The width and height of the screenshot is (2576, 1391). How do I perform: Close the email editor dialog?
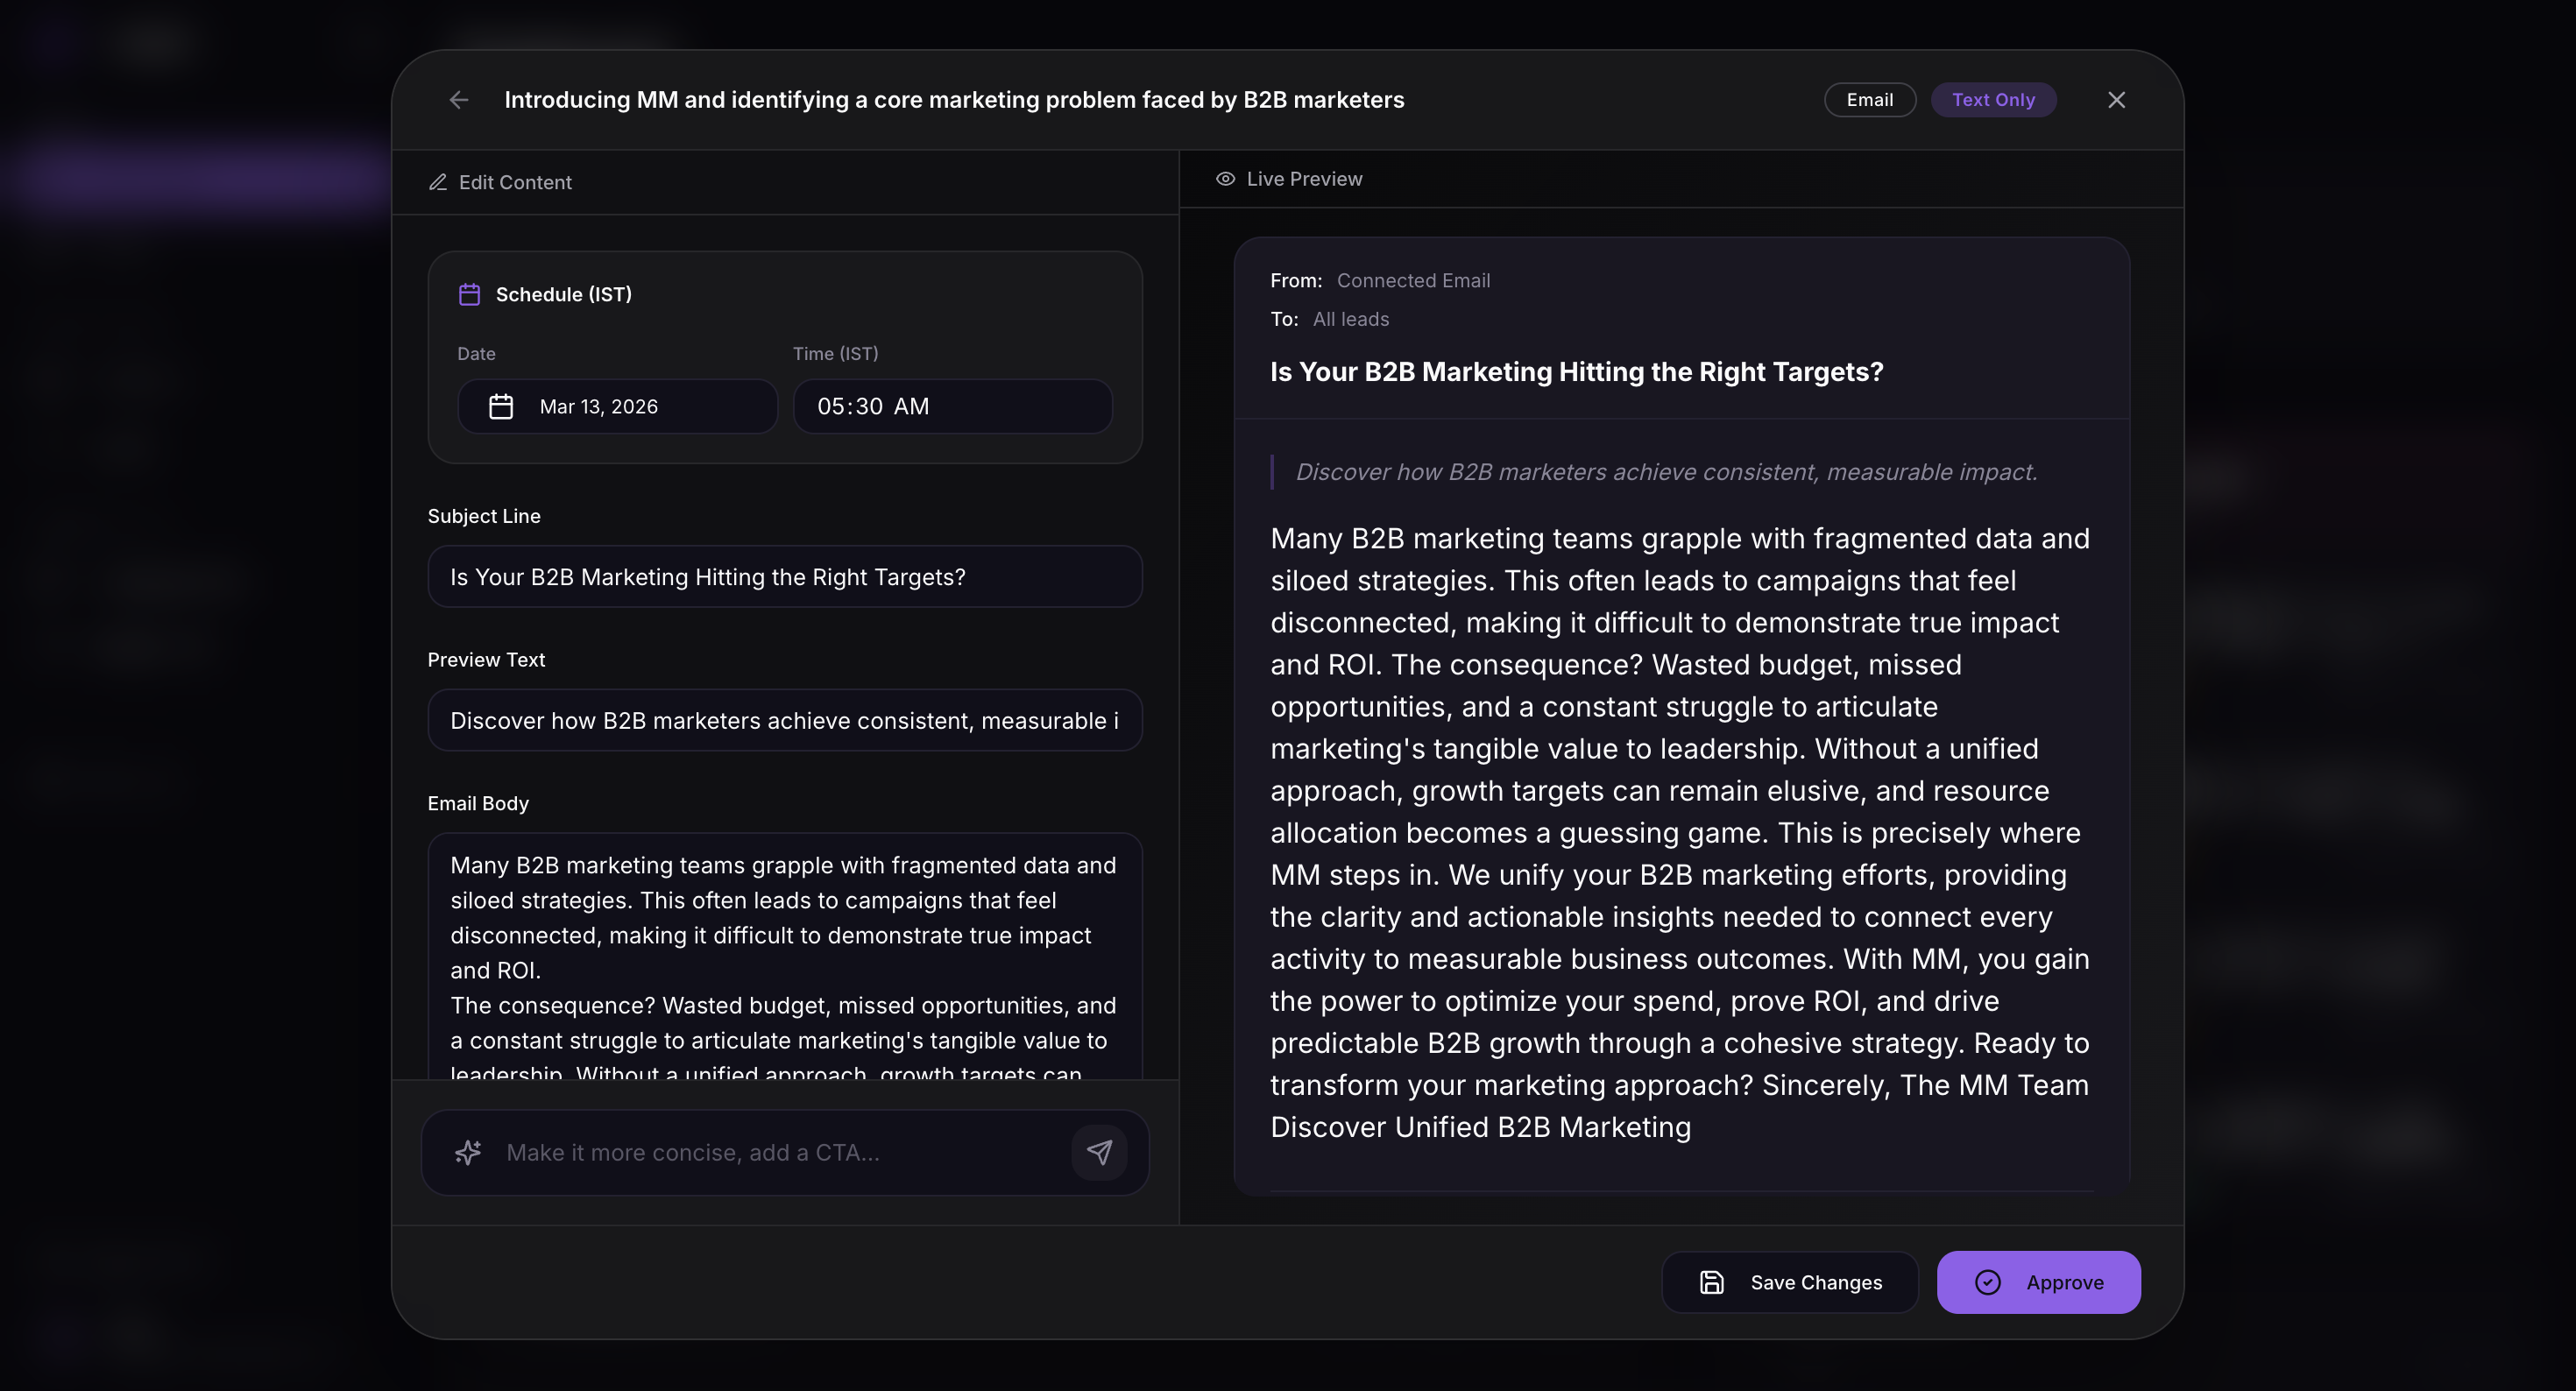2116,100
